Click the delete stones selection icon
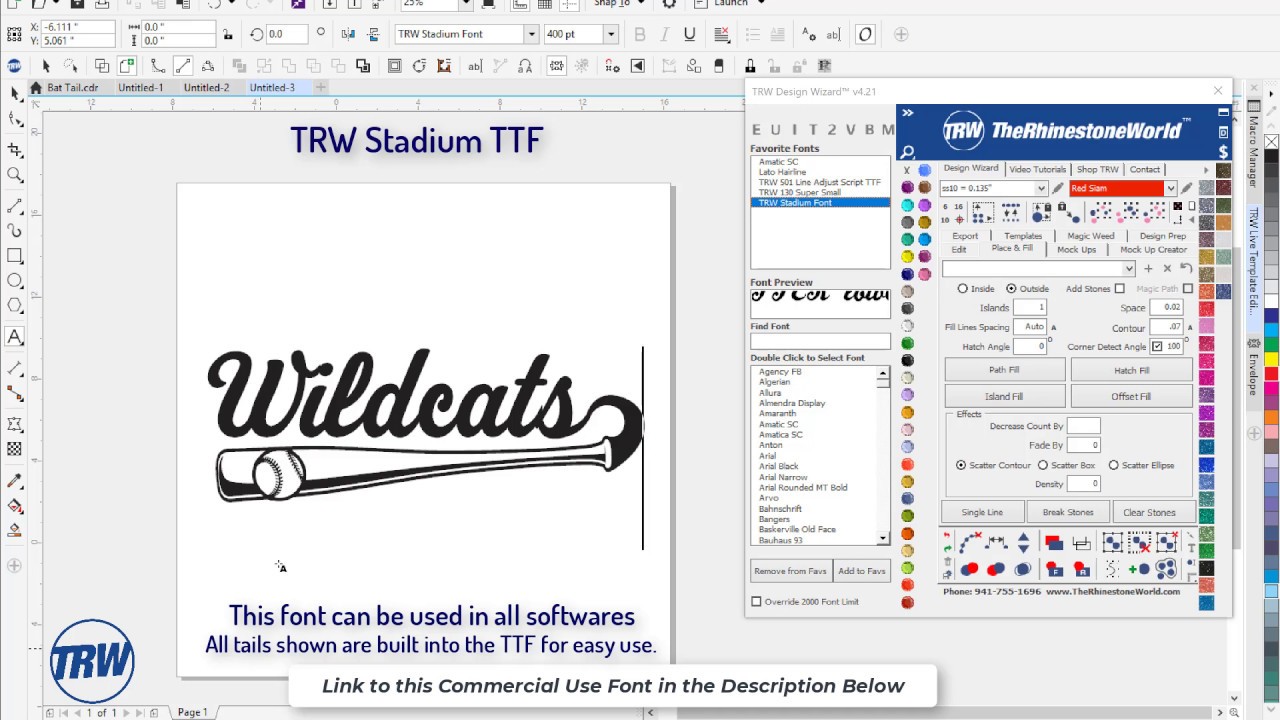Viewport: 1280px width, 720px height. click(1139, 543)
